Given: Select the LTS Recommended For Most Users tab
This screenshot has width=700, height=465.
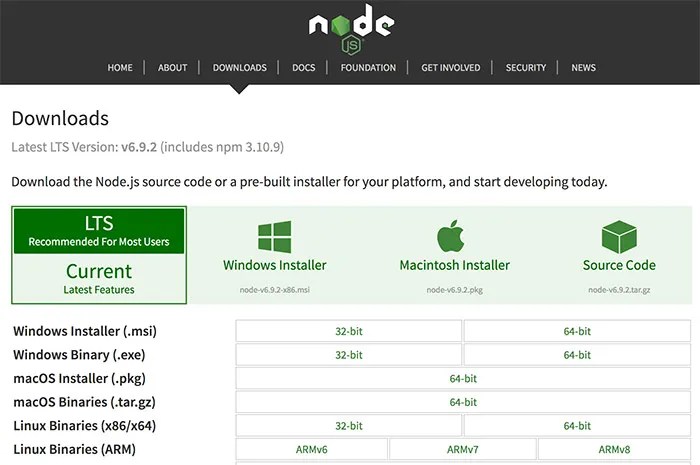Looking at the screenshot, I should tap(99, 231).
